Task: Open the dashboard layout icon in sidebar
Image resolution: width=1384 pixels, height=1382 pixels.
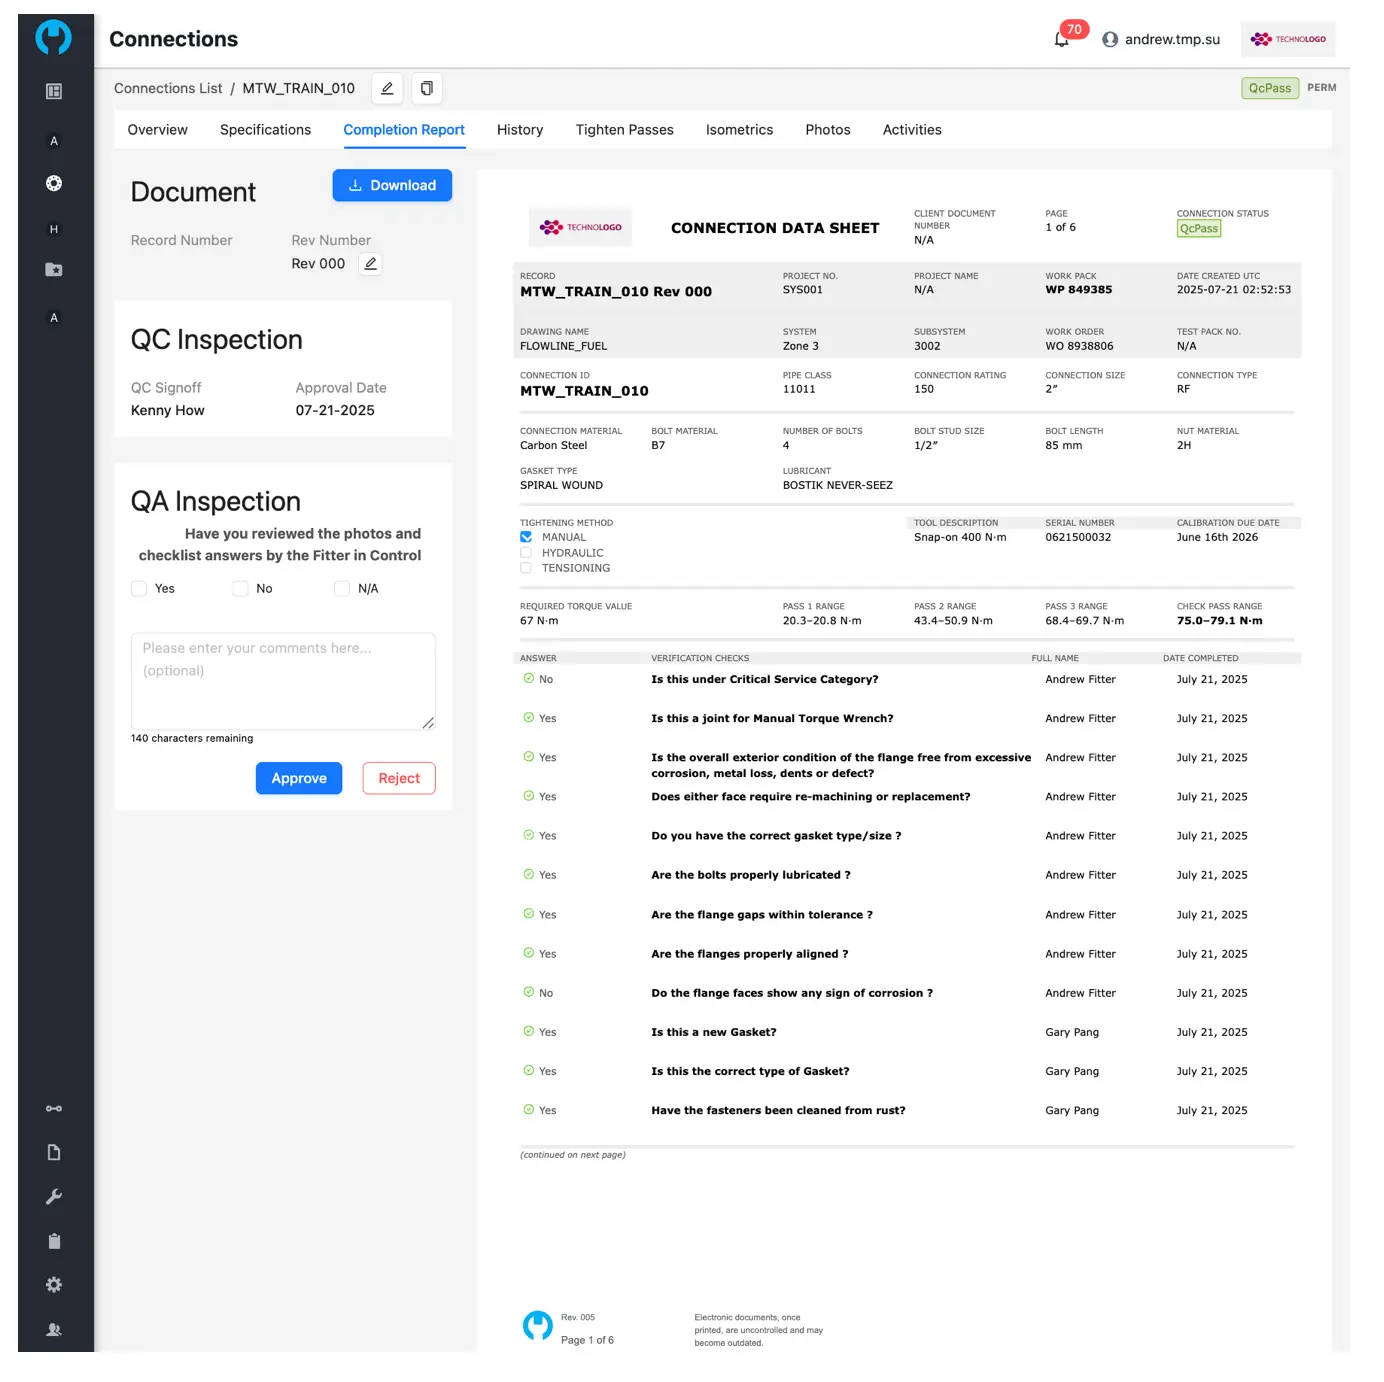Action: (x=54, y=91)
